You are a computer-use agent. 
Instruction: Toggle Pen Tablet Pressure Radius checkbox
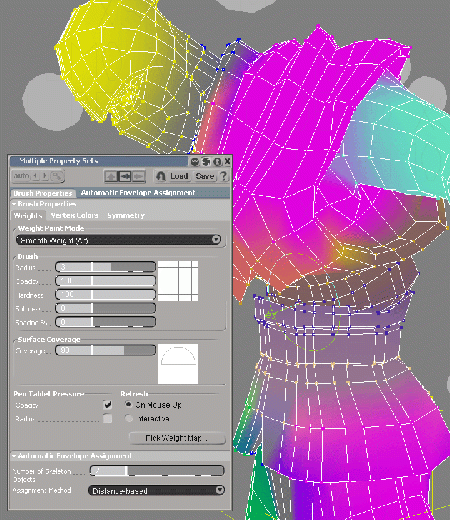tap(107, 419)
